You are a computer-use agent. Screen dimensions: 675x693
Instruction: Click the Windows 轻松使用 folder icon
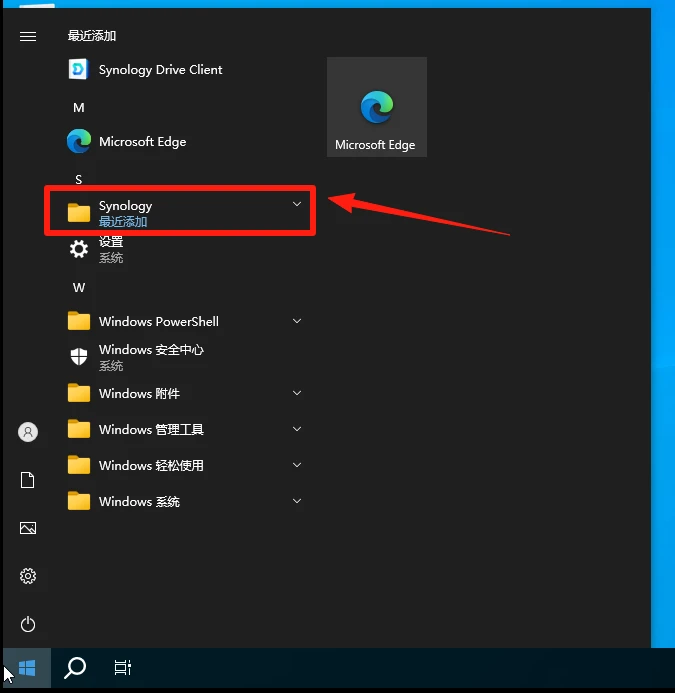click(79, 465)
